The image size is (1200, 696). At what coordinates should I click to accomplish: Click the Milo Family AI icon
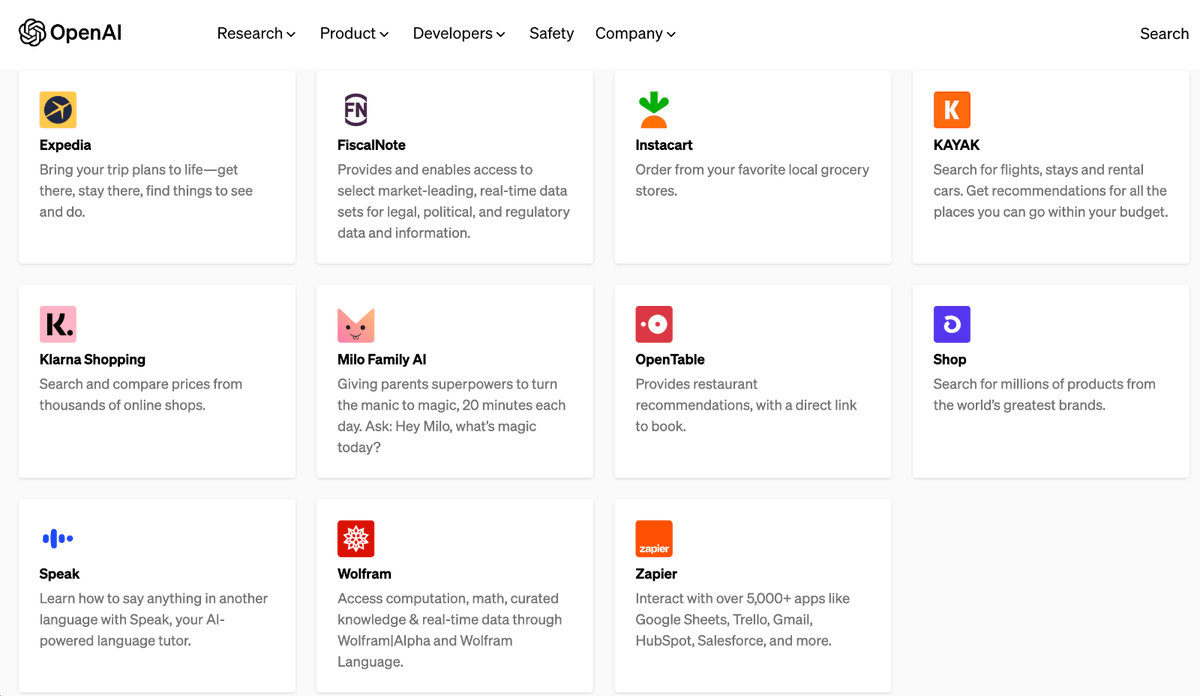pos(356,324)
